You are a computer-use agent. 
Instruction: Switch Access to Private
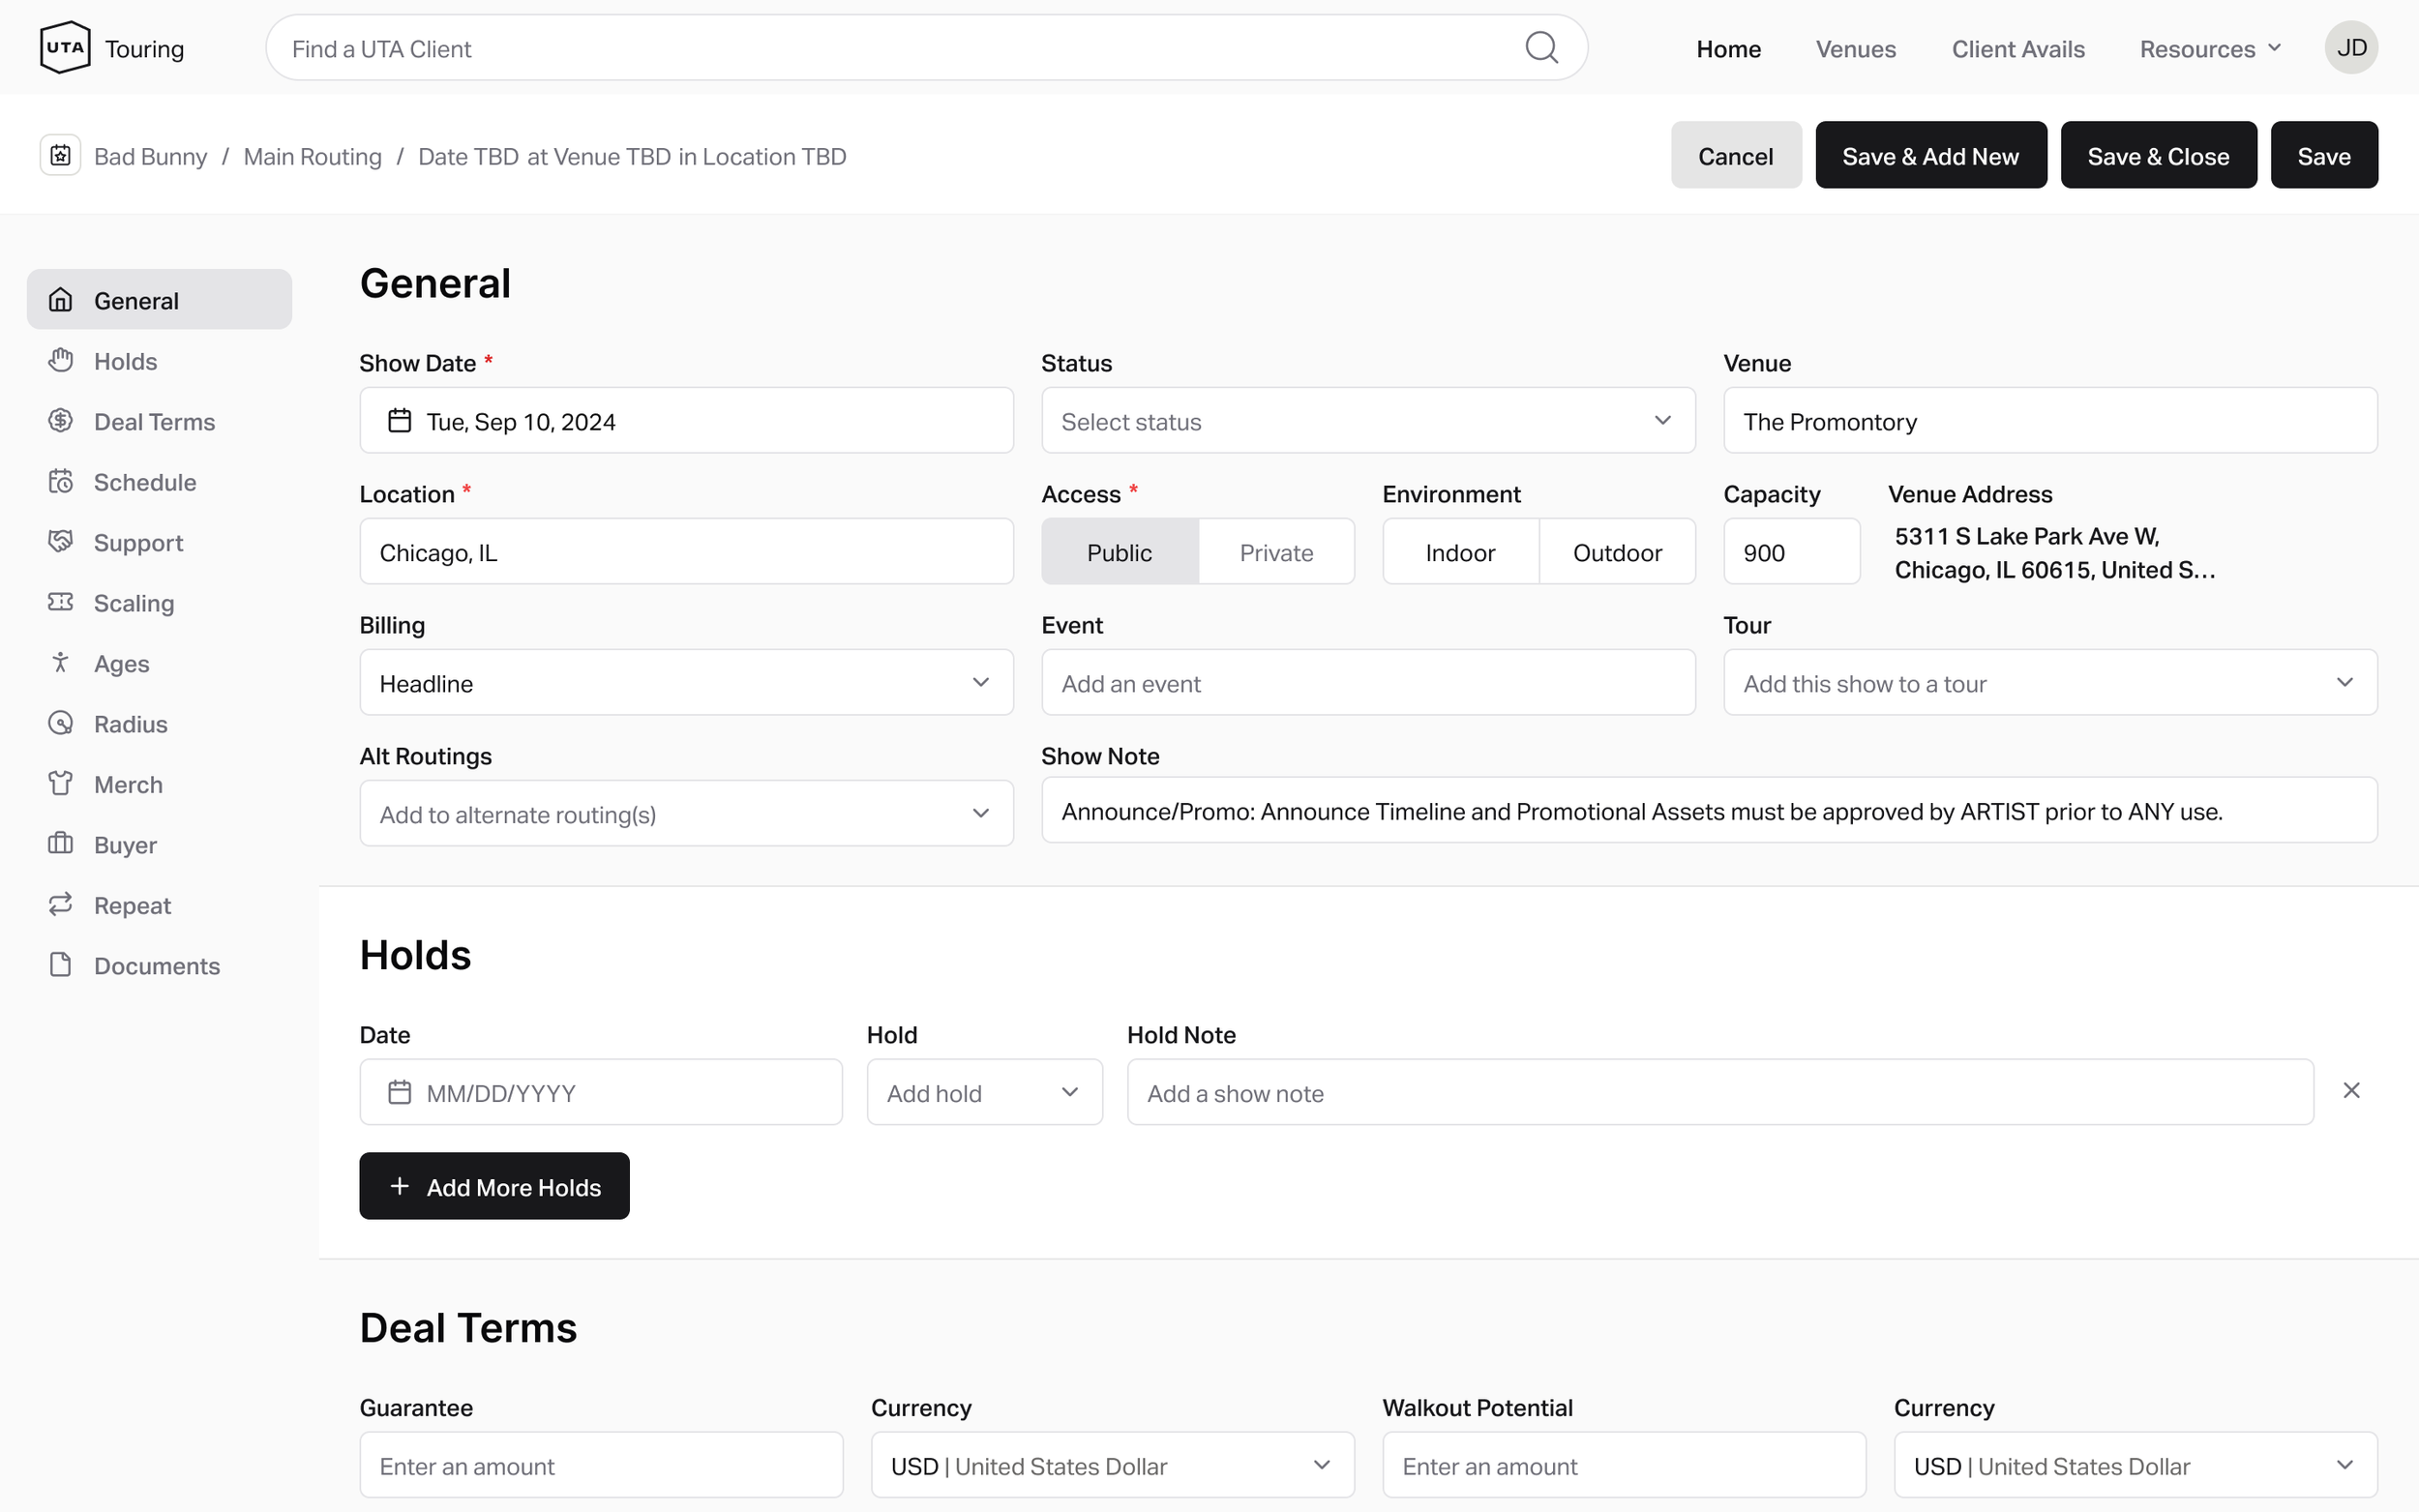coord(1276,551)
